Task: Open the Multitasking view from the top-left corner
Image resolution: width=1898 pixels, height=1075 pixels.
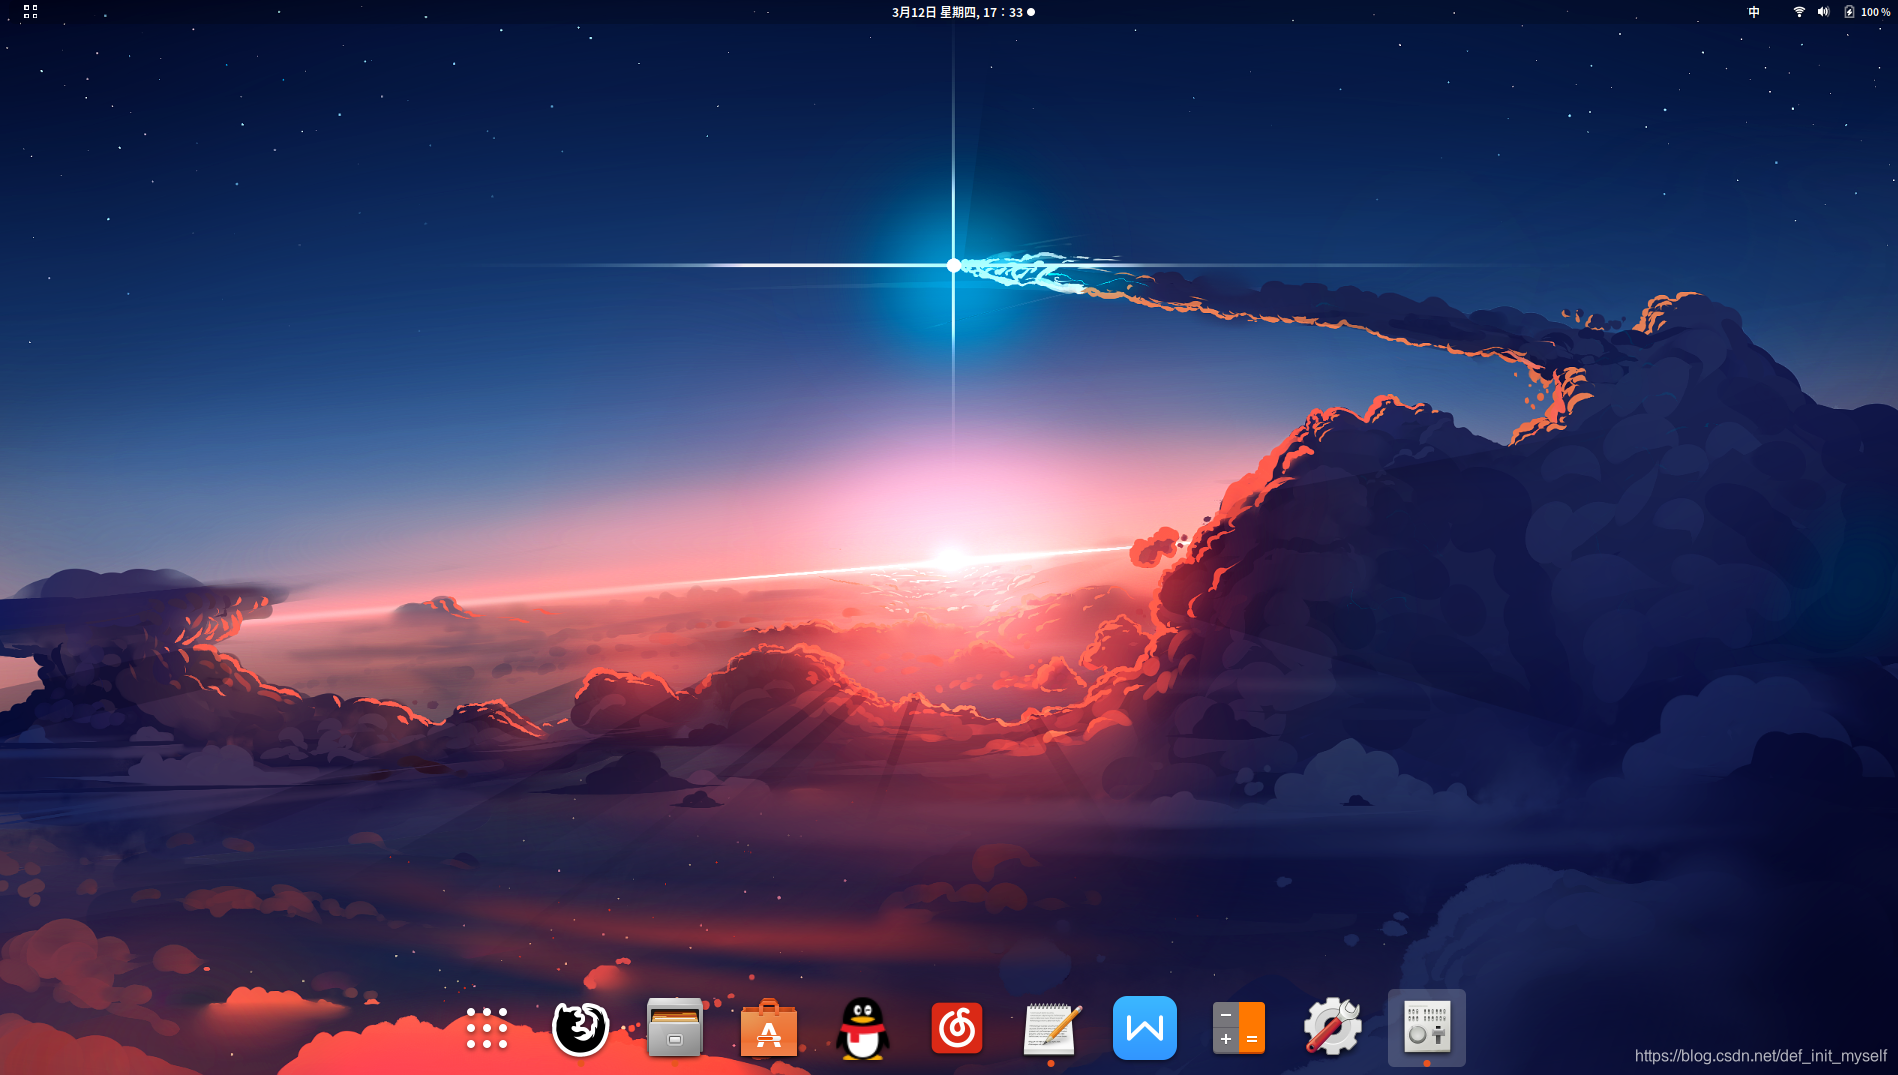Action: point(28,12)
